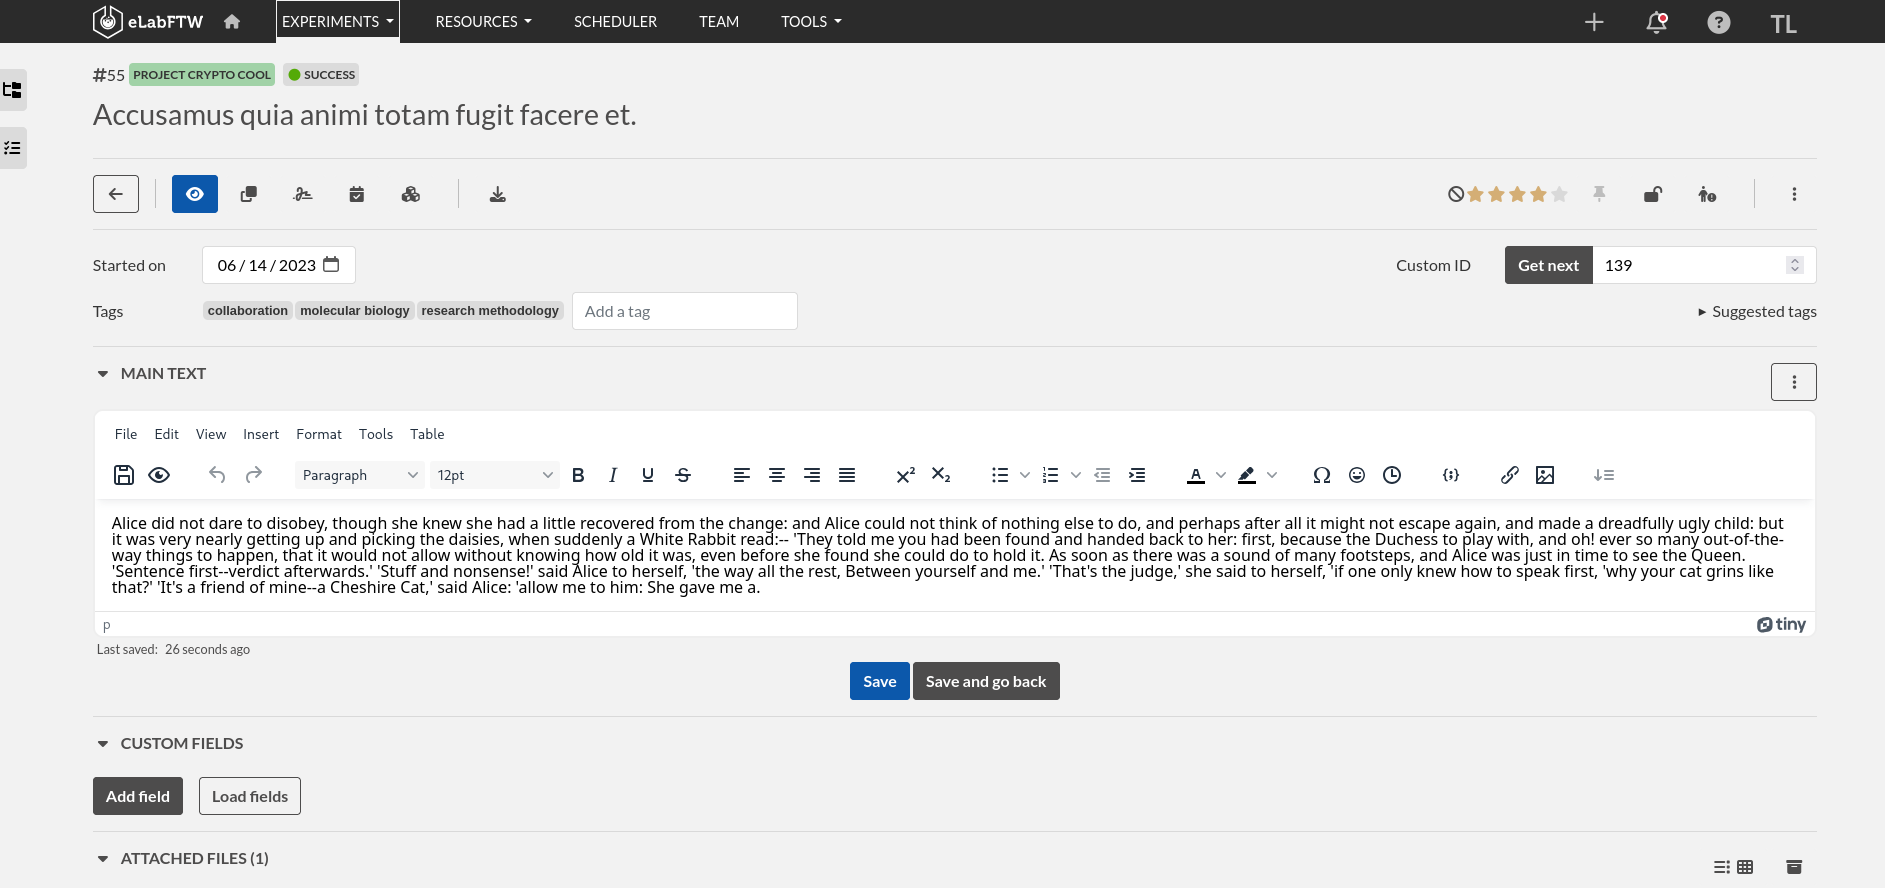Open the timestamp calendar-check icon
Image resolution: width=1885 pixels, height=888 pixels.
tap(357, 194)
